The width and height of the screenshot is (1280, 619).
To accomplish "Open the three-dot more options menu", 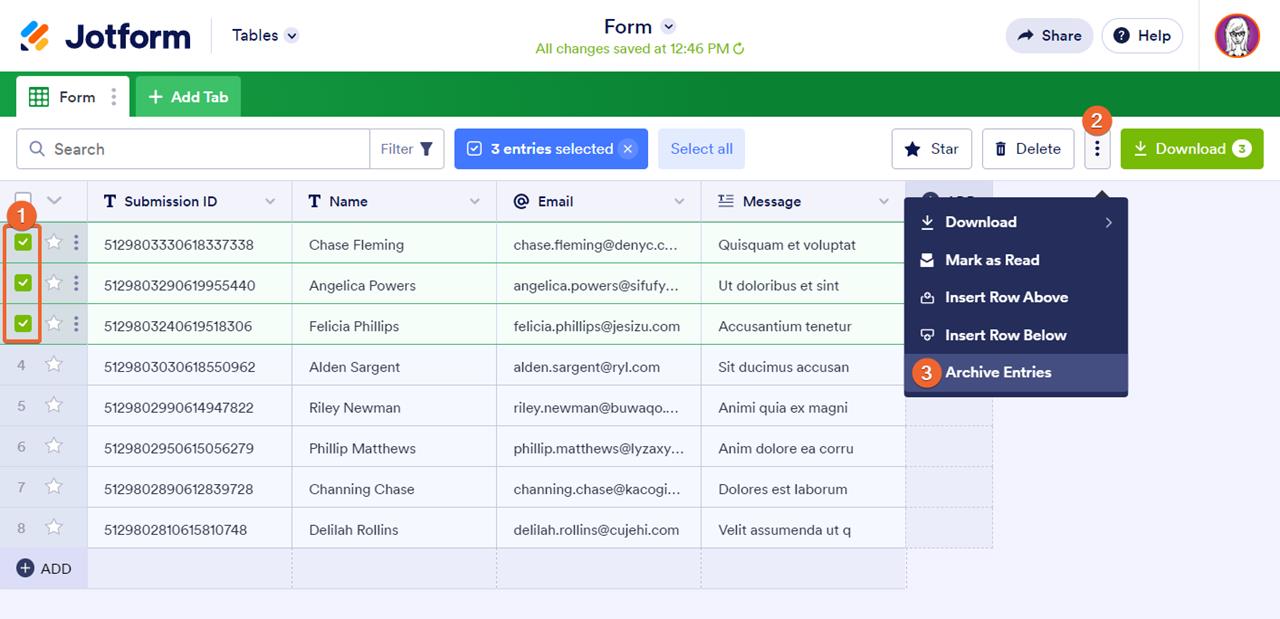I will 1097,149.
